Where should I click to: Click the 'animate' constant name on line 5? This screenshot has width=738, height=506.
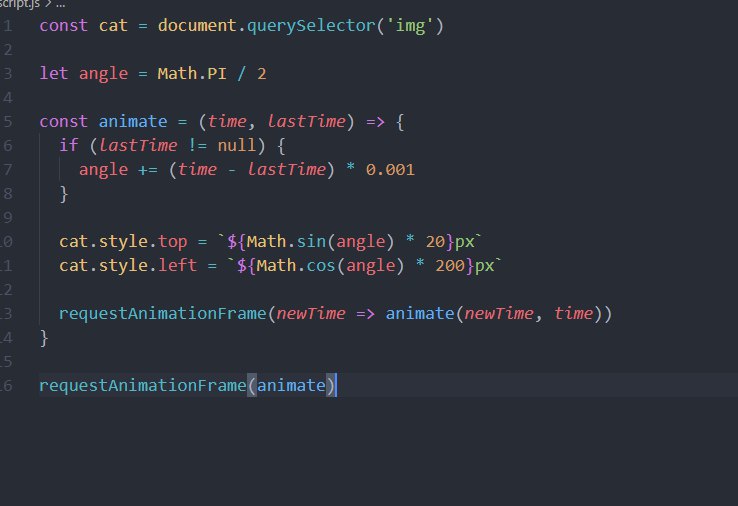pyautogui.click(x=133, y=121)
